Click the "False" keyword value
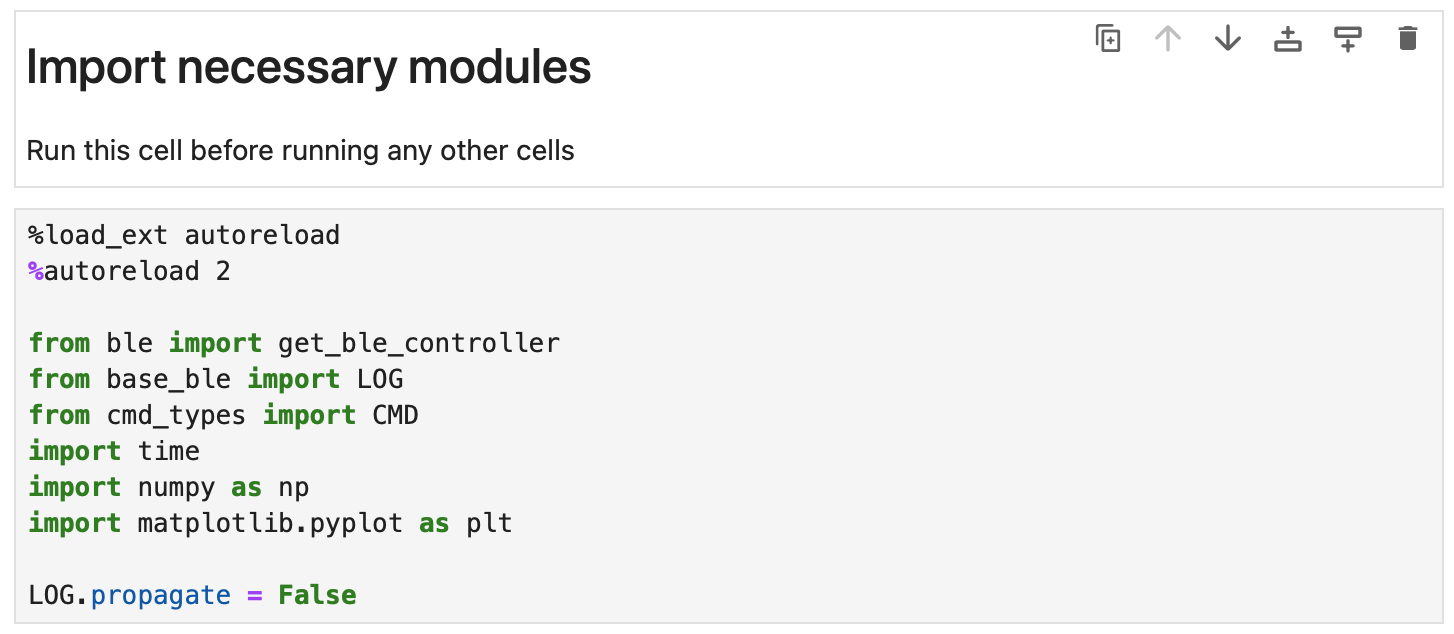Viewport: 1454px width, 634px height. coord(317,596)
